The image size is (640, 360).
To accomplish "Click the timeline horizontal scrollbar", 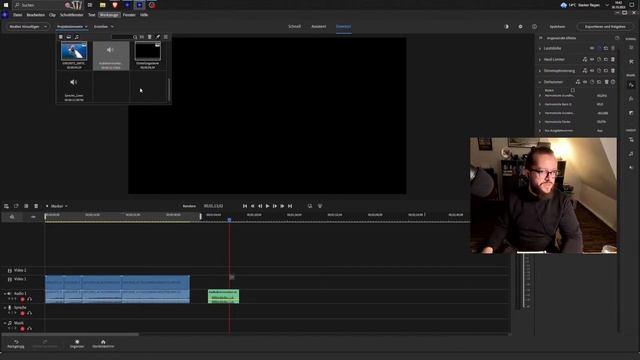I will [70, 334].
